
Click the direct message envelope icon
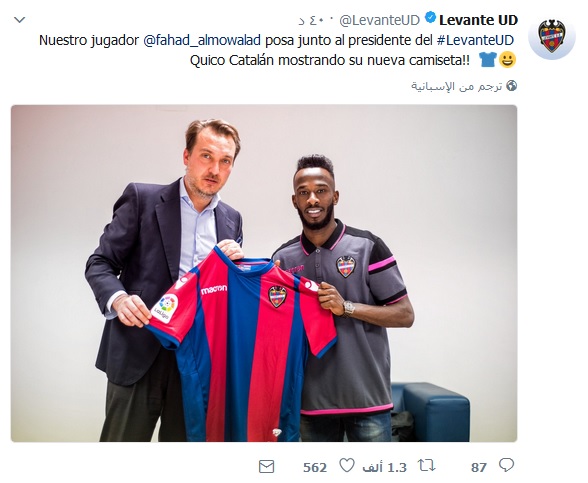267,467
